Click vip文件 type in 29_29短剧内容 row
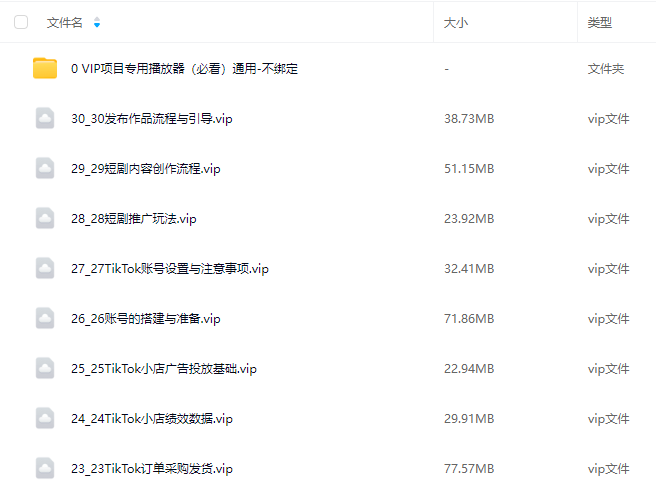 pyautogui.click(x=608, y=169)
